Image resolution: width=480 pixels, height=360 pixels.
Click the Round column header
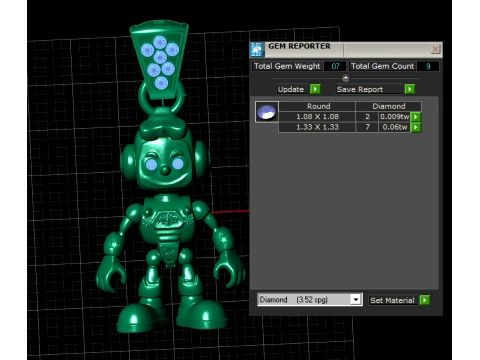click(318, 106)
